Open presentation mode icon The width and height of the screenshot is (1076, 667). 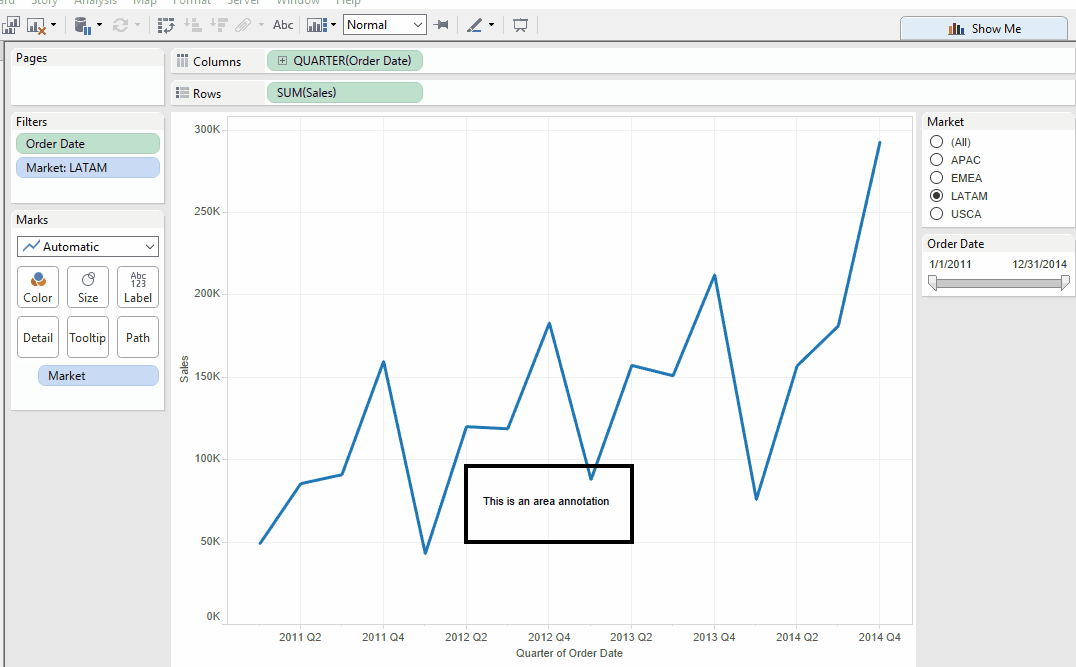pyautogui.click(x=520, y=25)
